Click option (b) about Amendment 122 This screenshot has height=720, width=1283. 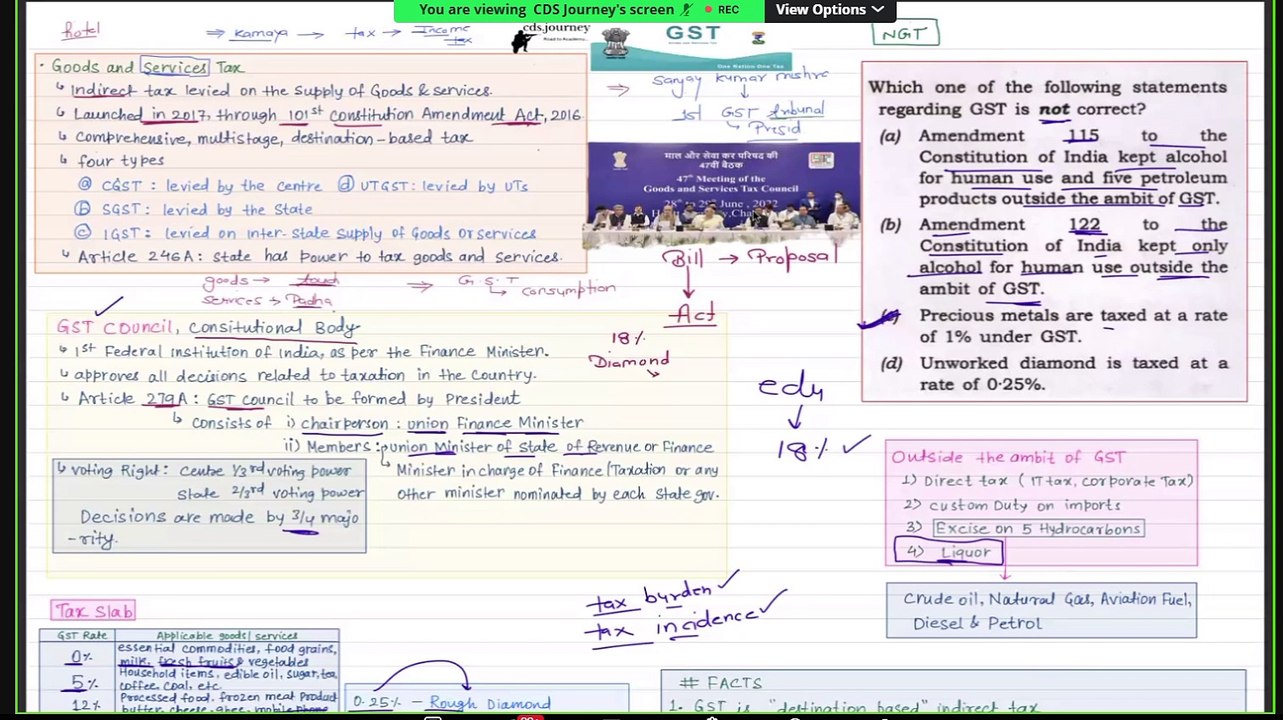point(1054,256)
